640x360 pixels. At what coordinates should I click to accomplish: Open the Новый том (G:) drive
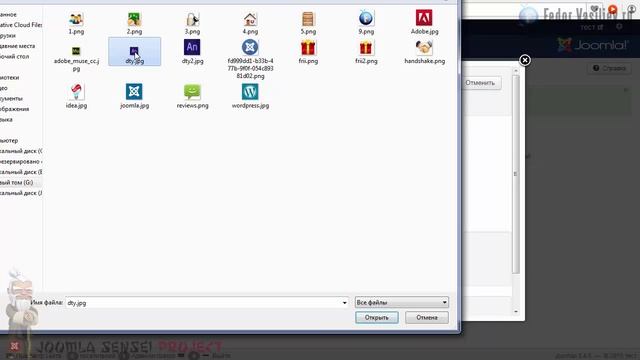16,182
